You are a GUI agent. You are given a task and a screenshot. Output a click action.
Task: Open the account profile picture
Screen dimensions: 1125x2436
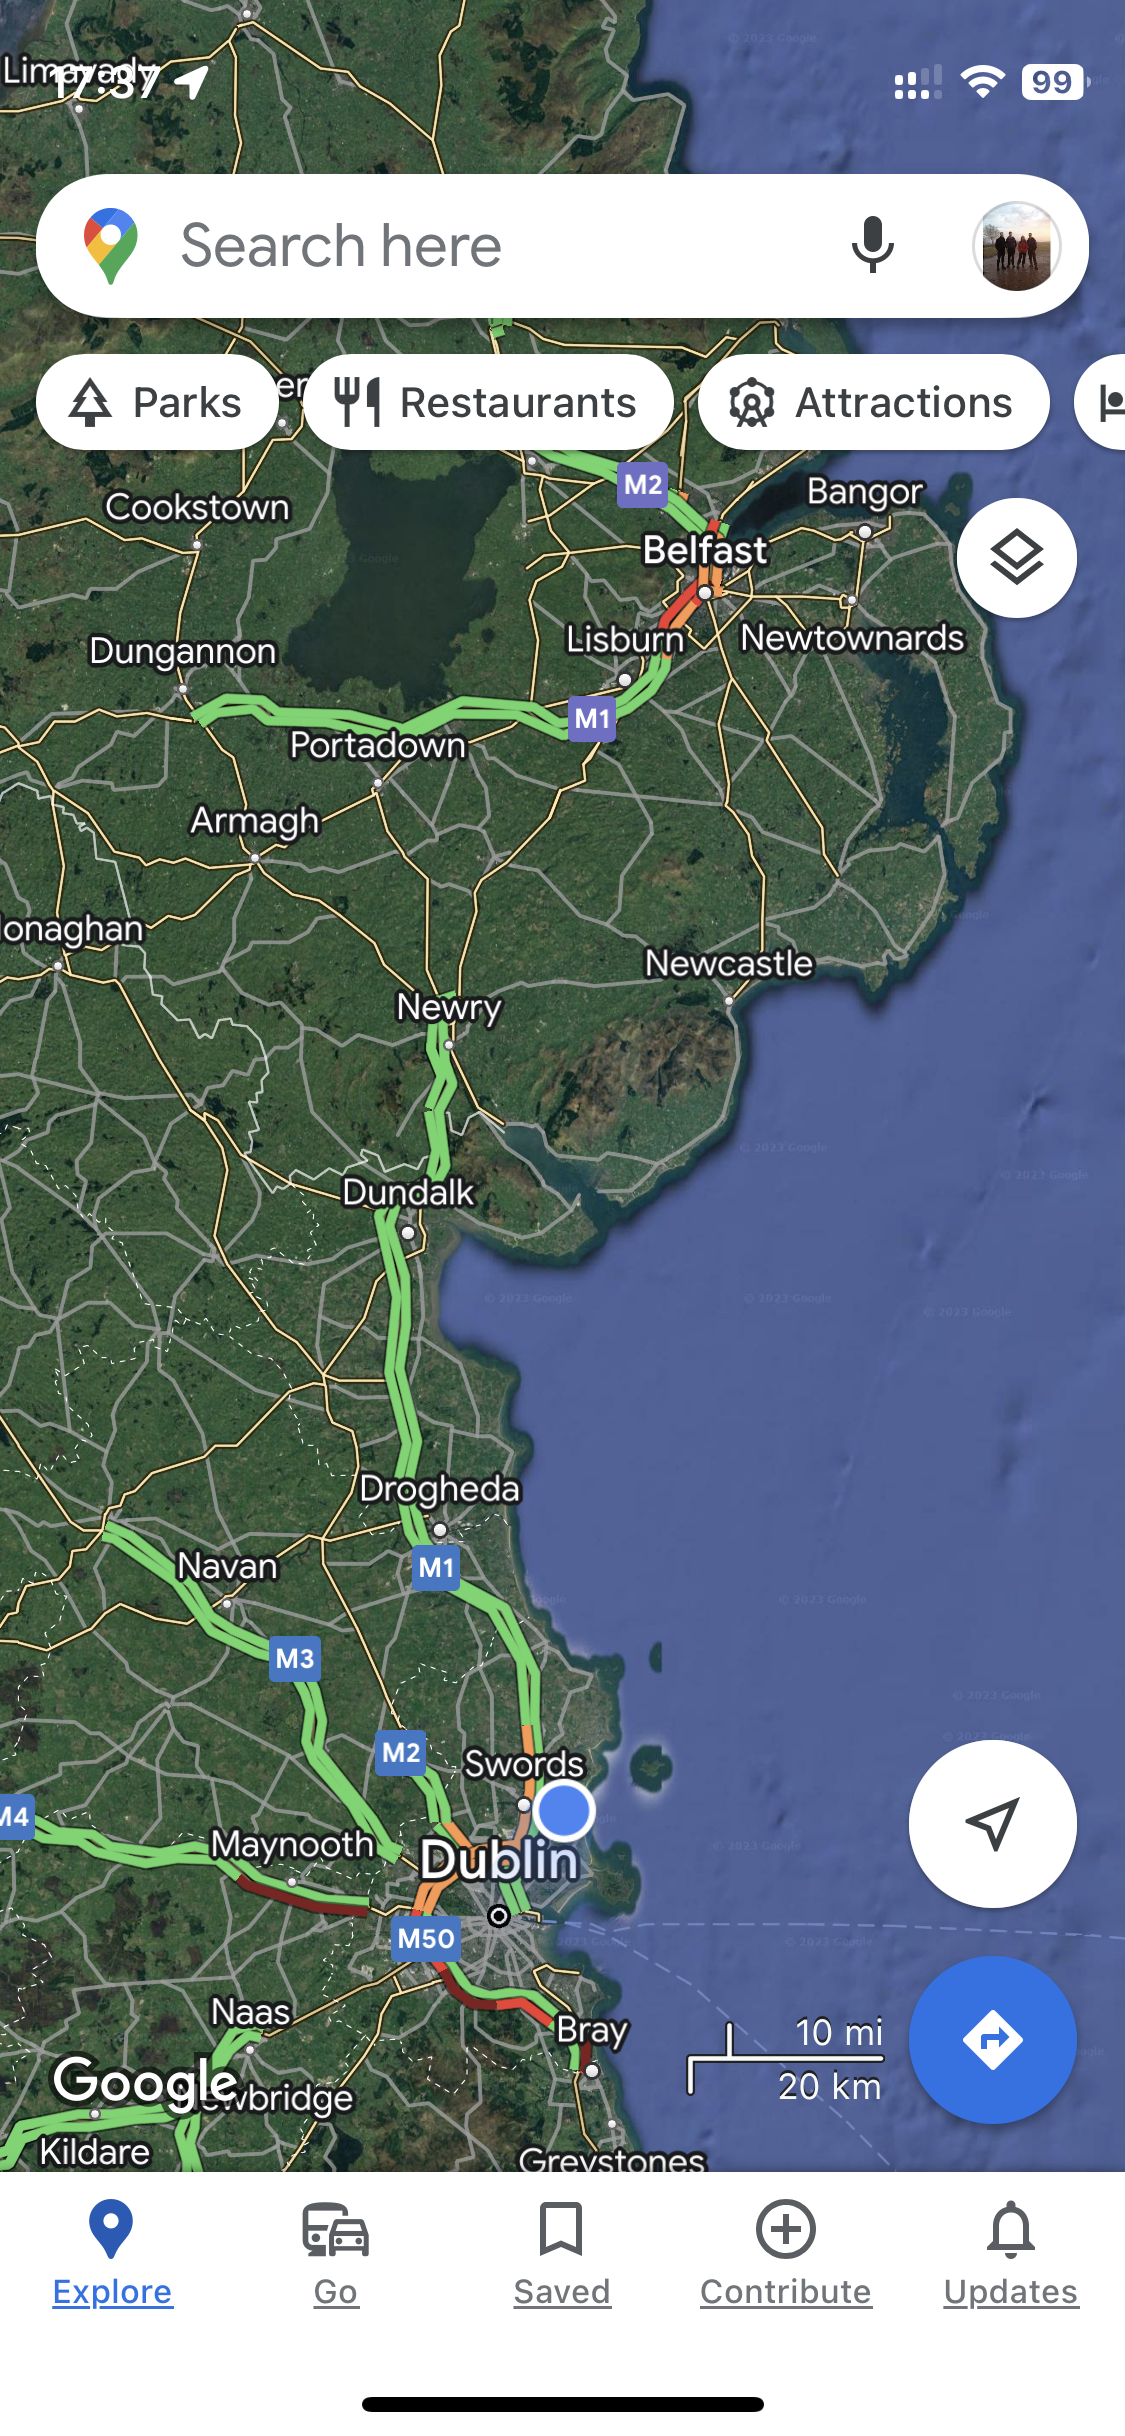(1016, 246)
